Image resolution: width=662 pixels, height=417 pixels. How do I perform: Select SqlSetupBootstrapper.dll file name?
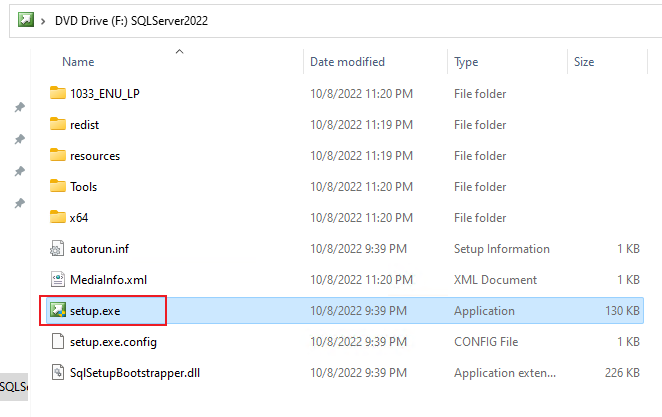[135, 373]
